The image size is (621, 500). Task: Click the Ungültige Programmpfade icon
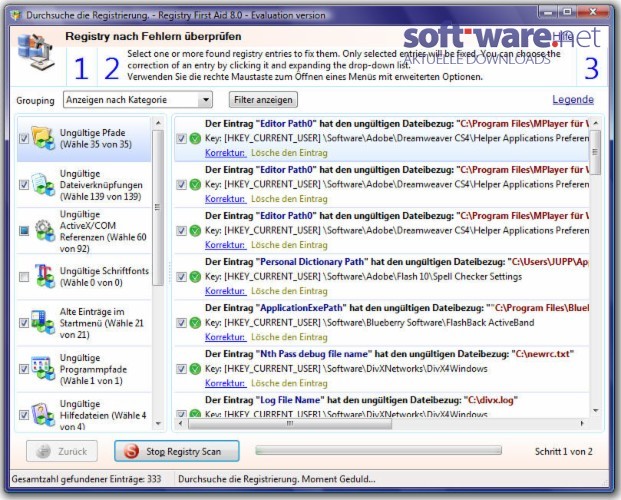coord(43,368)
